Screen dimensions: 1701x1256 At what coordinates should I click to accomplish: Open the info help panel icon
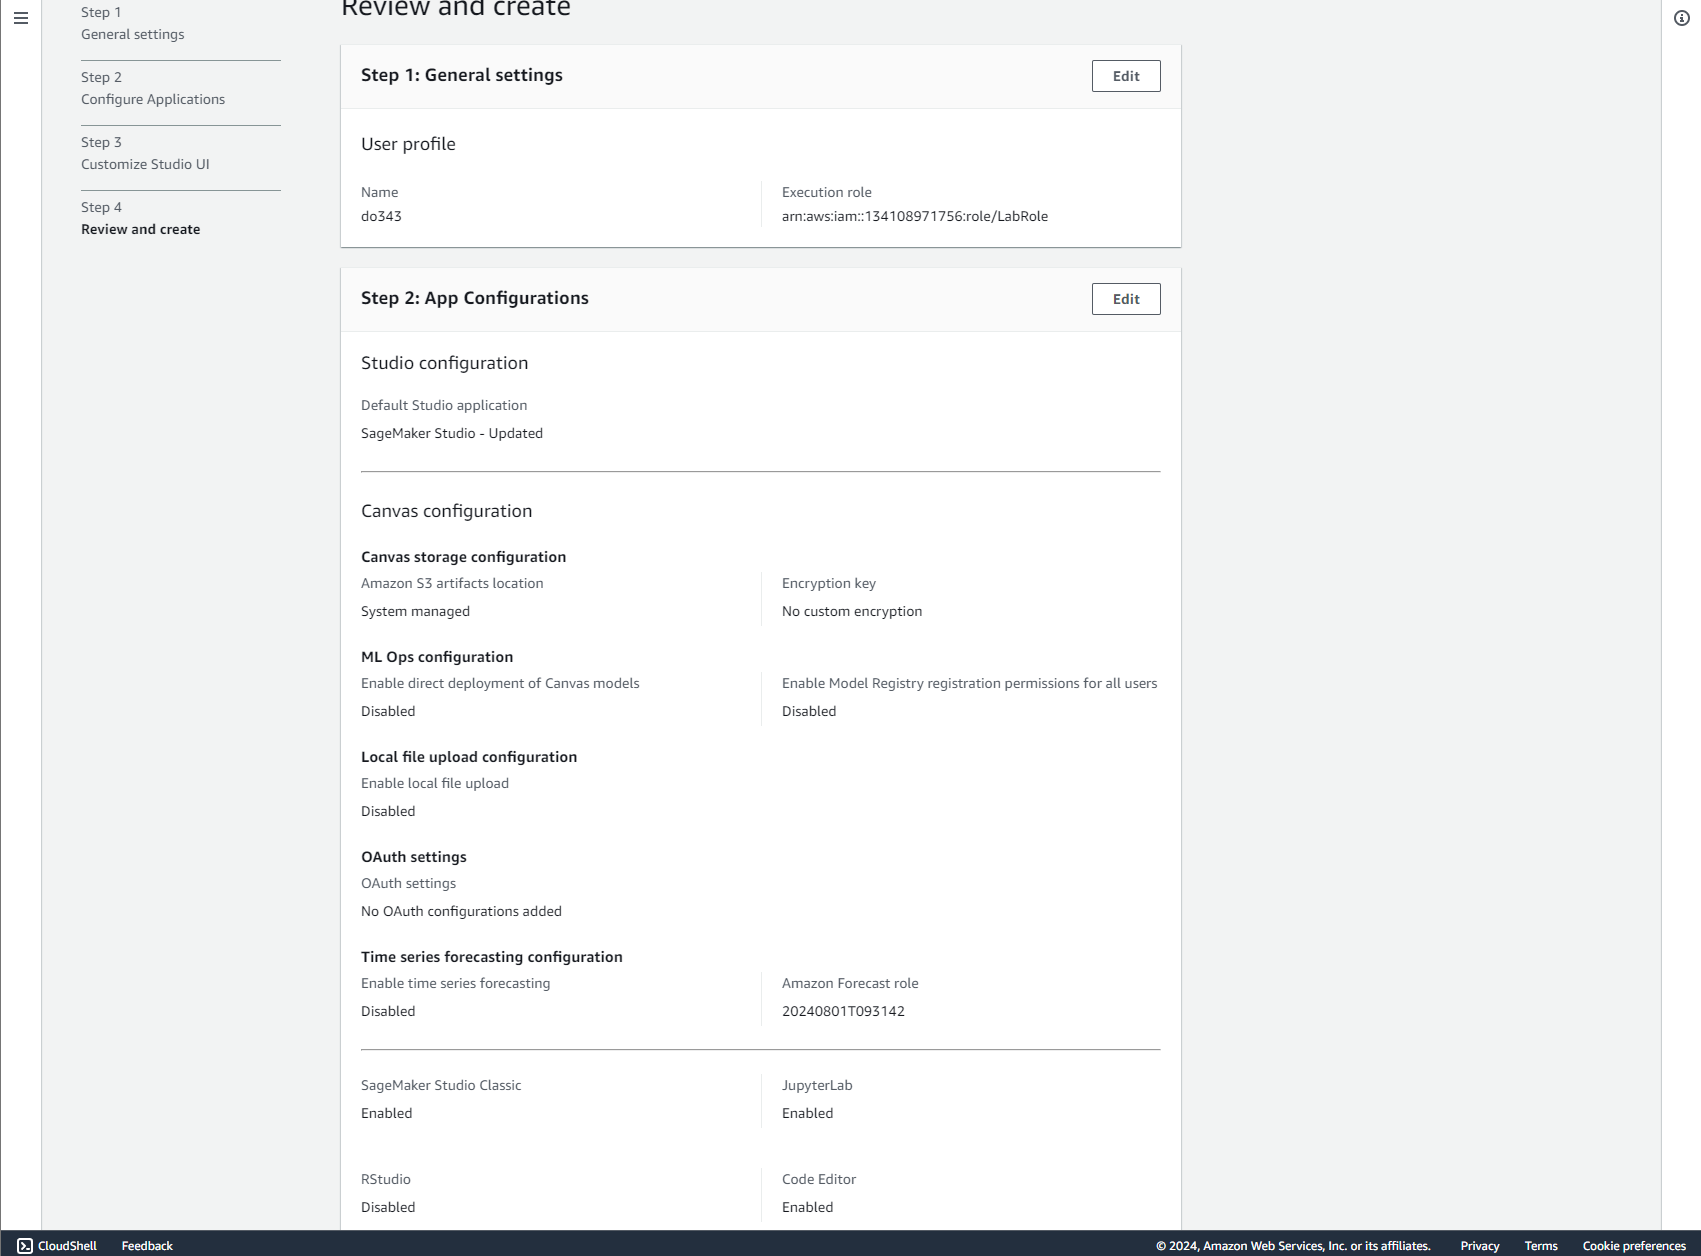coord(1681,18)
